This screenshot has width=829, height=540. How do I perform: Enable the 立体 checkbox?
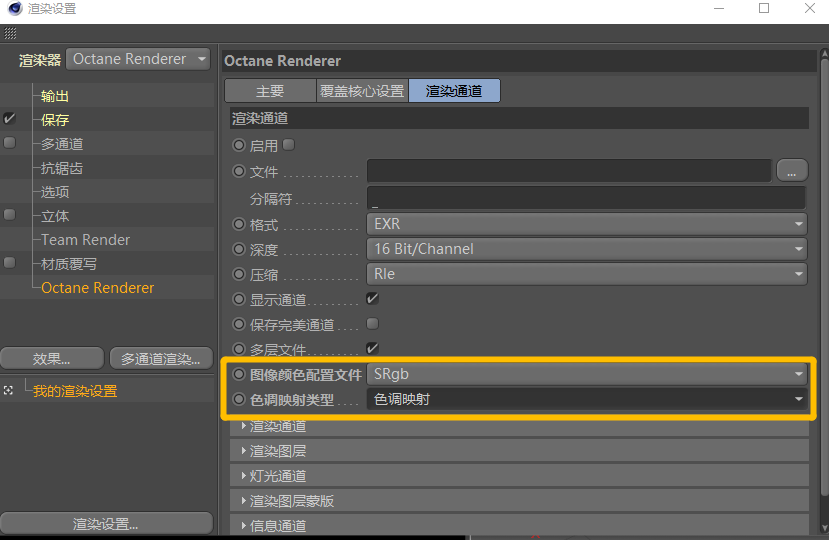pos(10,214)
